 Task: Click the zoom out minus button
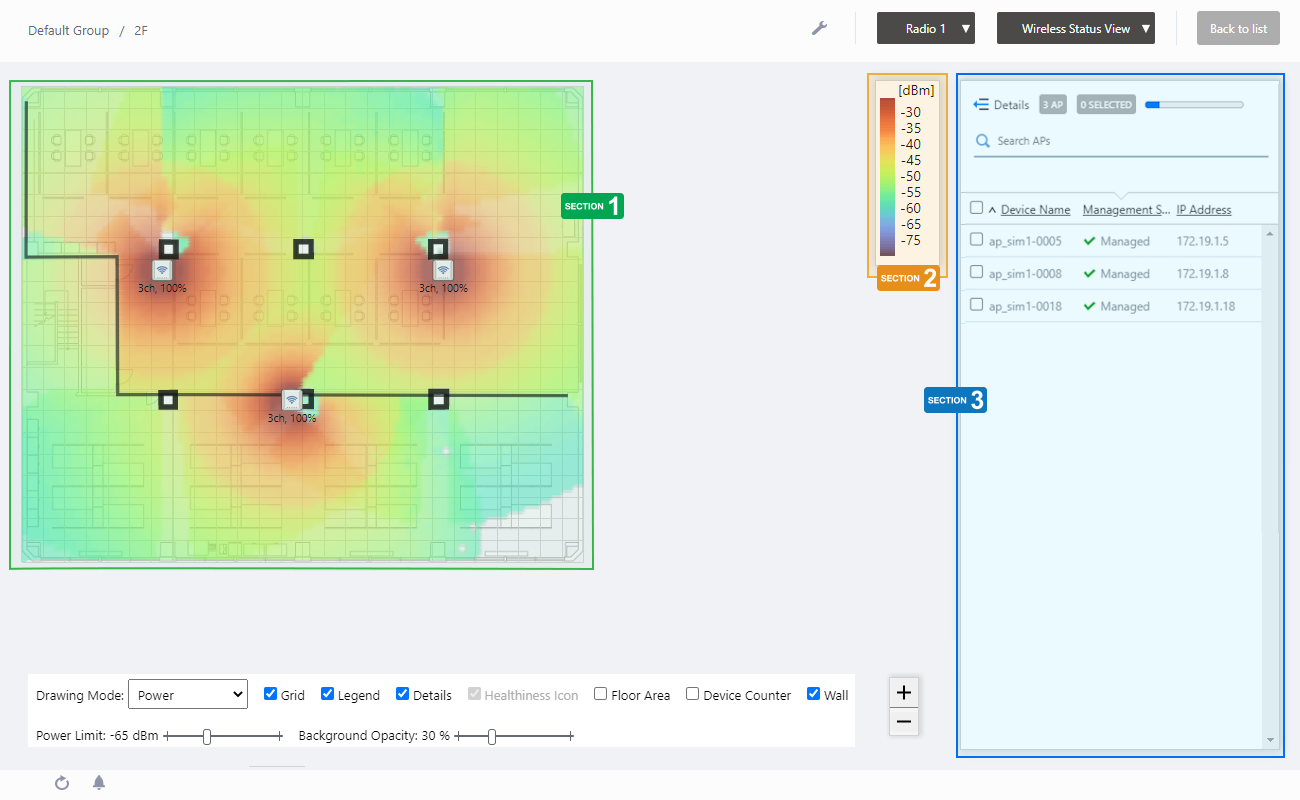point(903,721)
